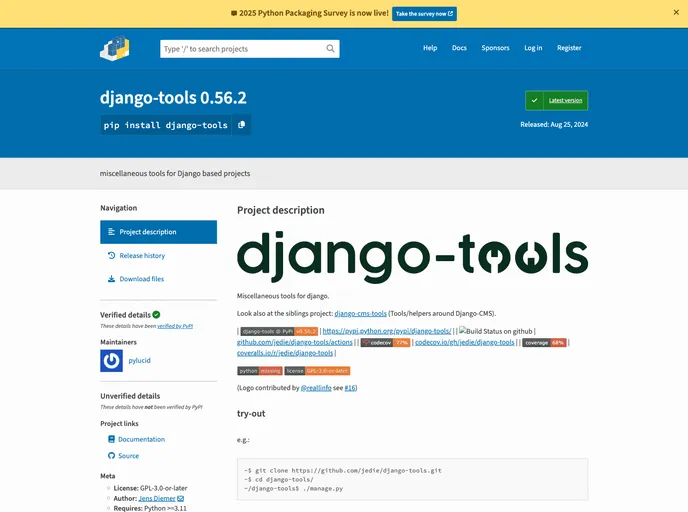Open the coveralls.io/r/jedie/django-tools link
The width and height of the screenshot is (688, 512).
(285, 353)
